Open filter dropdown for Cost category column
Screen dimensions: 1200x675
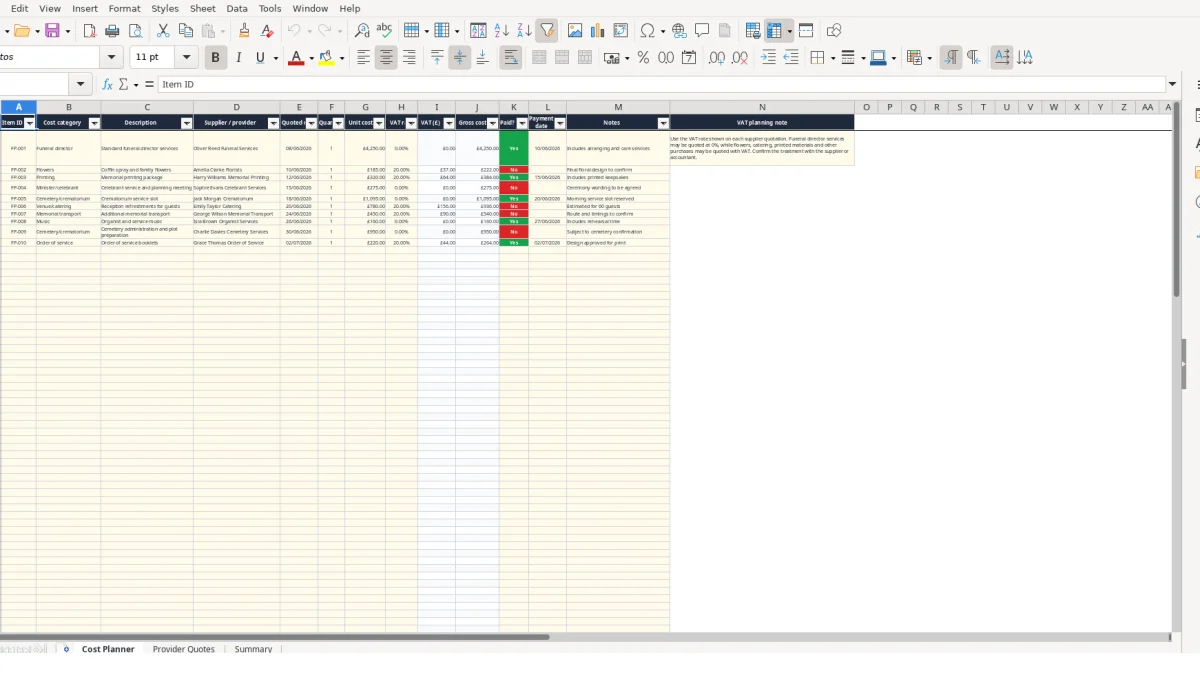pos(95,123)
